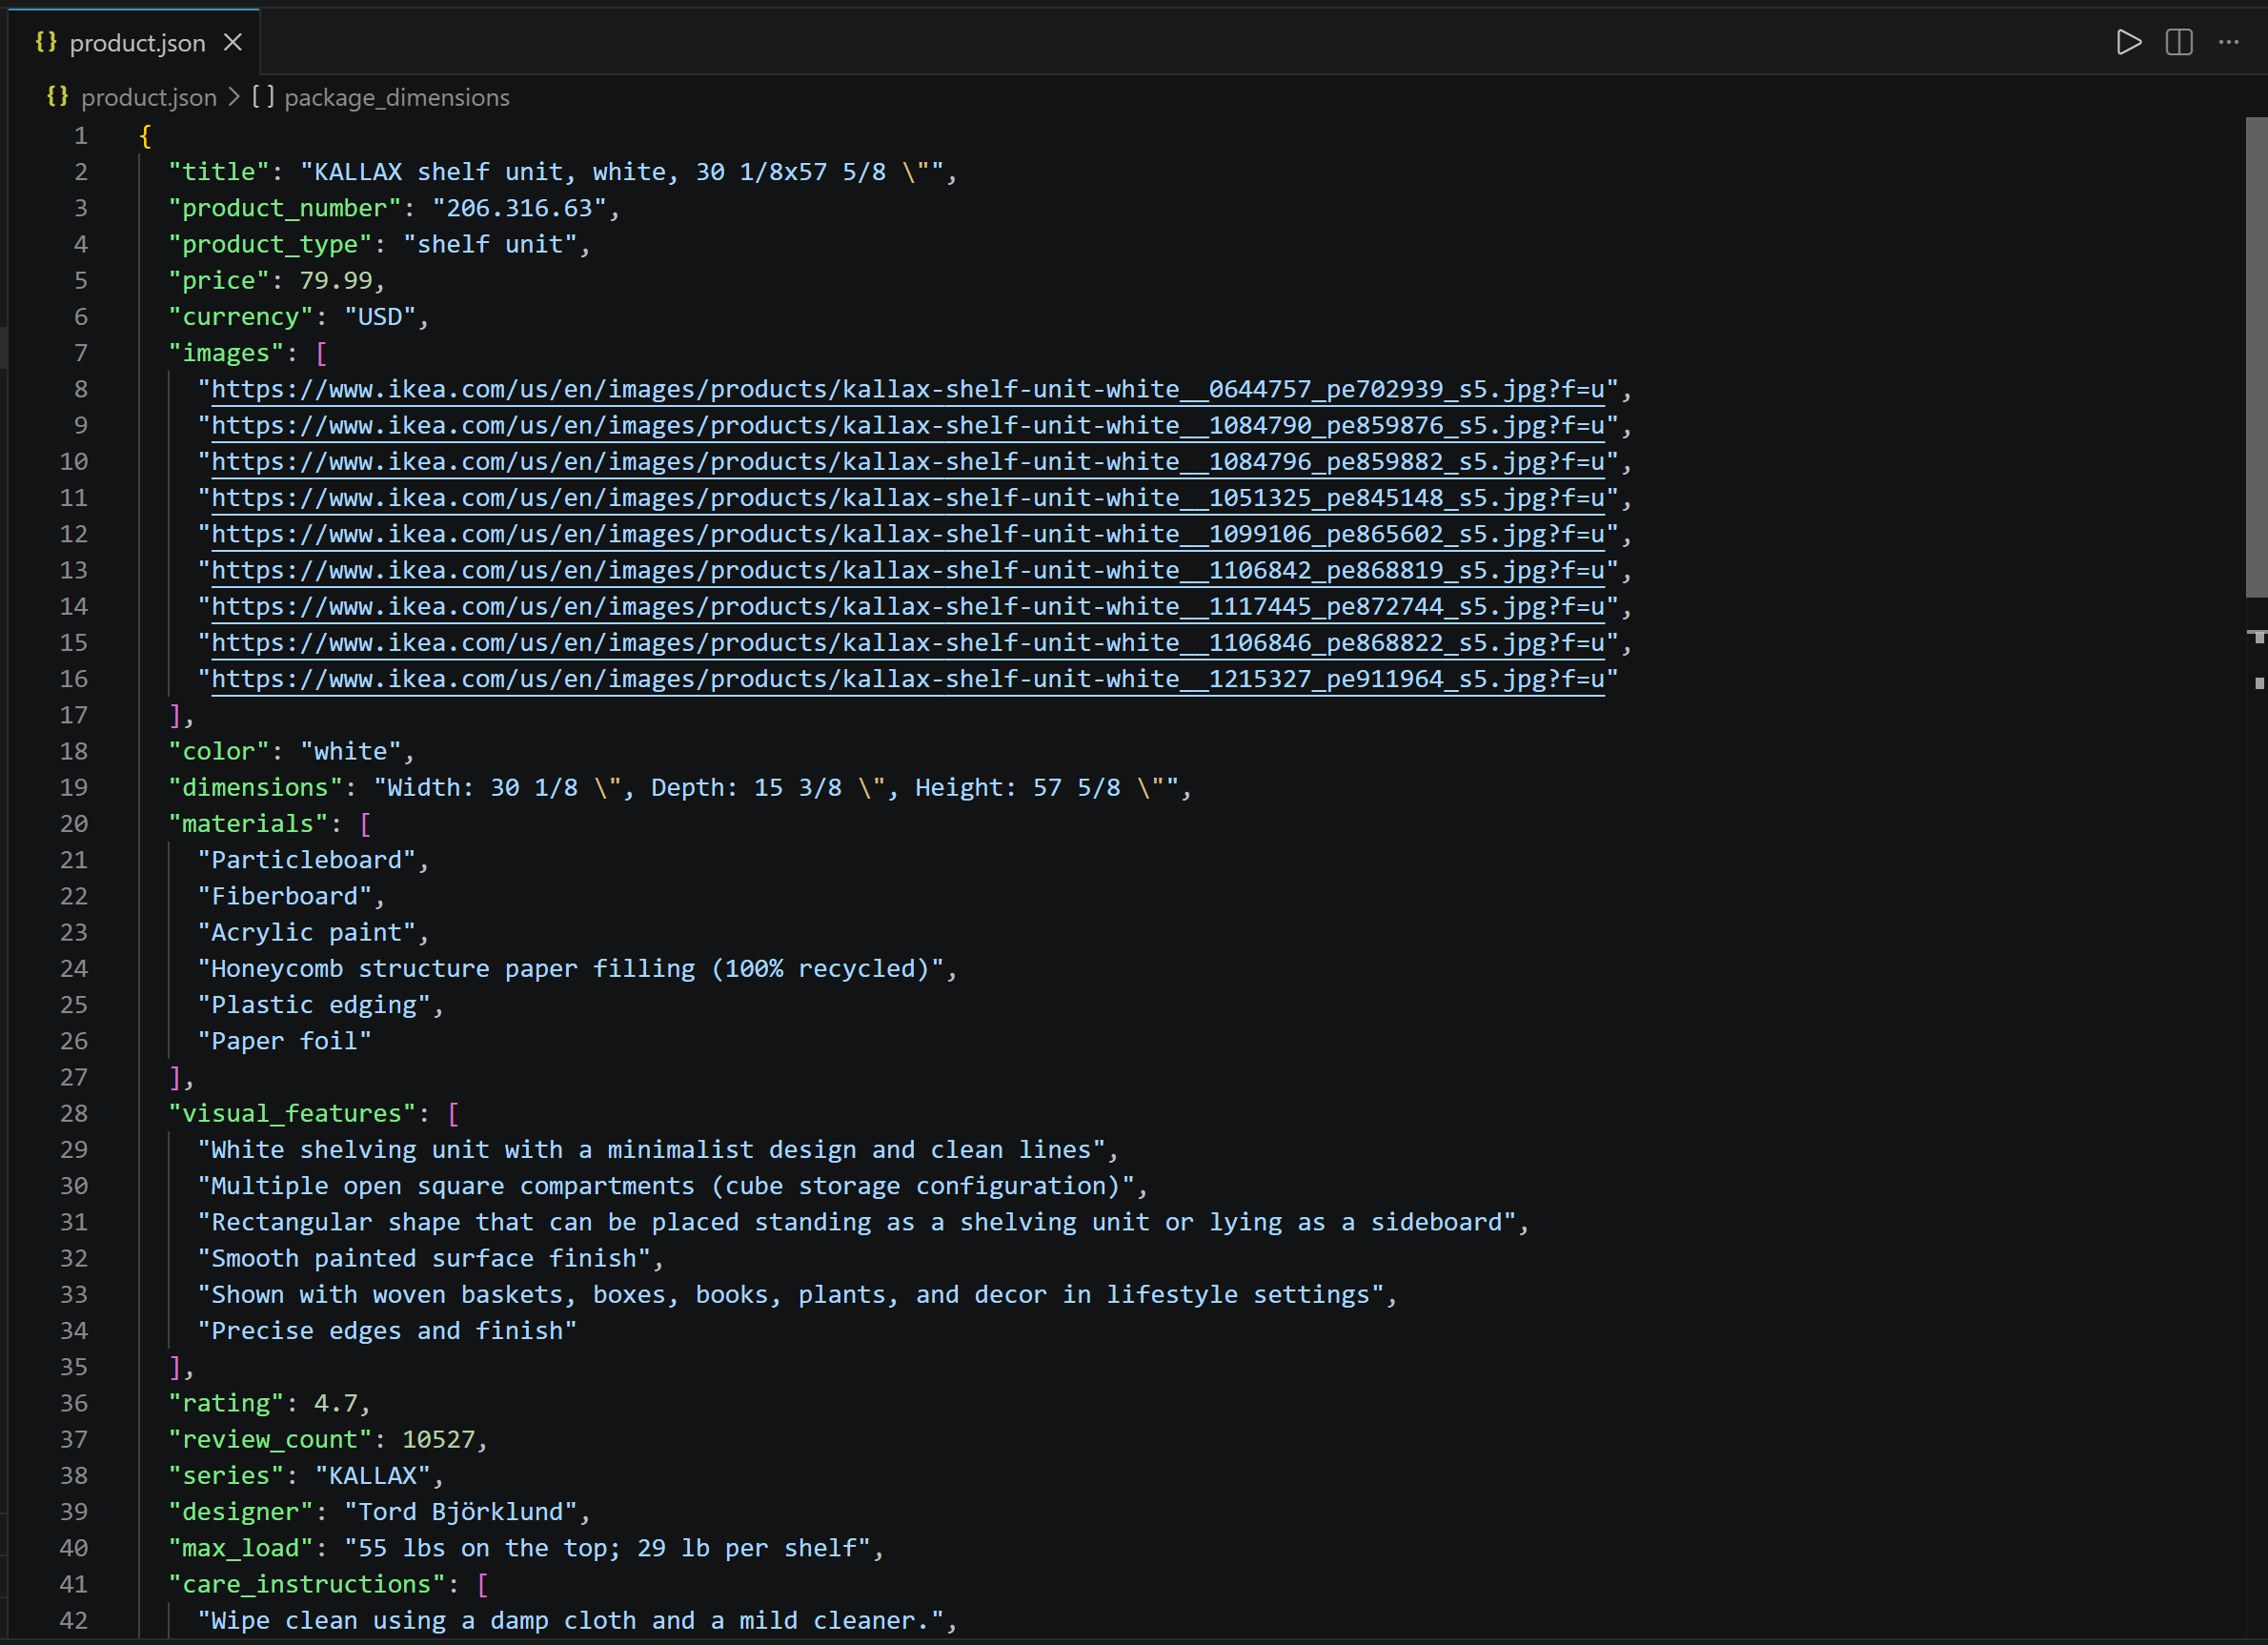
Task: Split the editor with the split icon
Action: pyautogui.click(x=2179, y=42)
